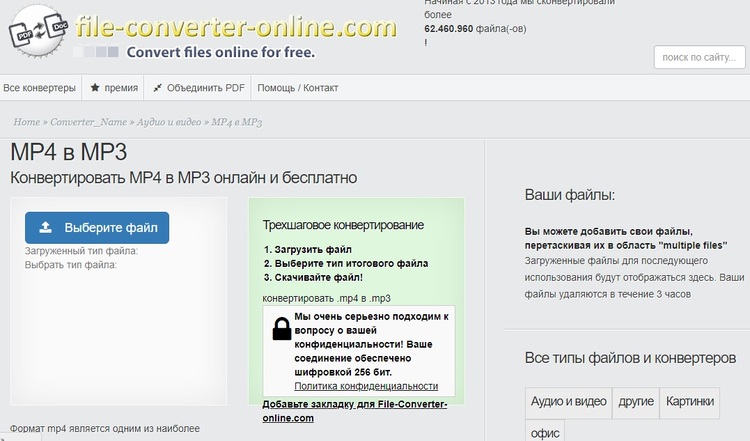The height and width of the screenshot is (441, 750).
Task: Open Объединить PDF from the navigation bar
Action: tap(198, 88)
